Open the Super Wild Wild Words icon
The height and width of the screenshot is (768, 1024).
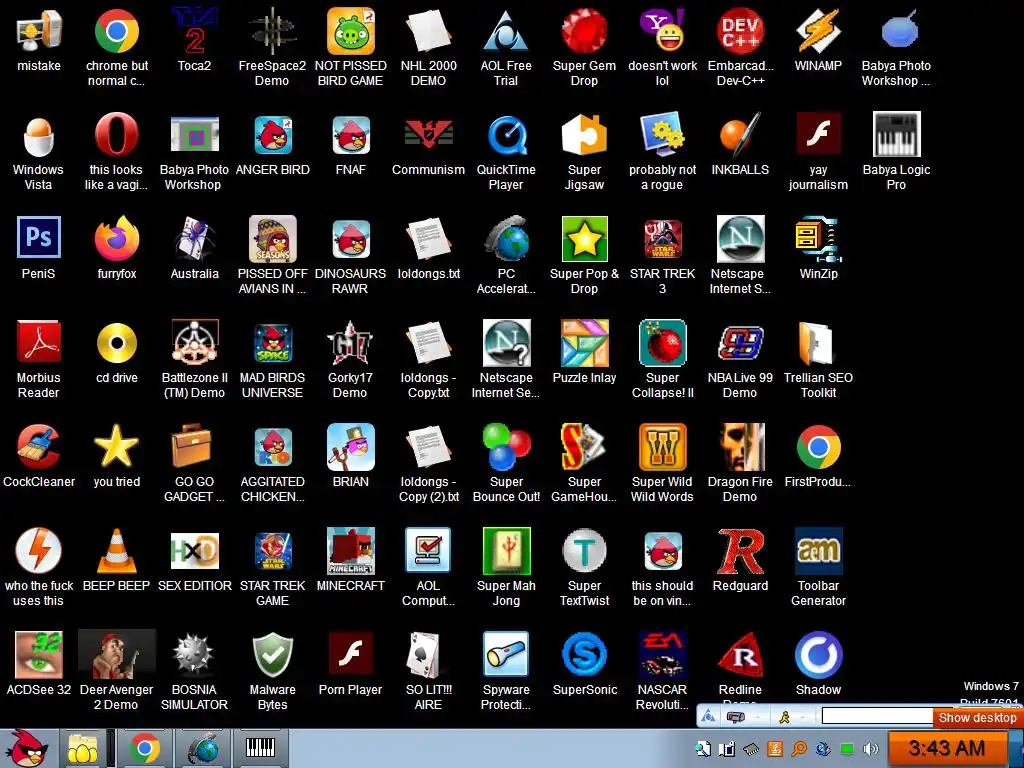click(x=662, y=447)
